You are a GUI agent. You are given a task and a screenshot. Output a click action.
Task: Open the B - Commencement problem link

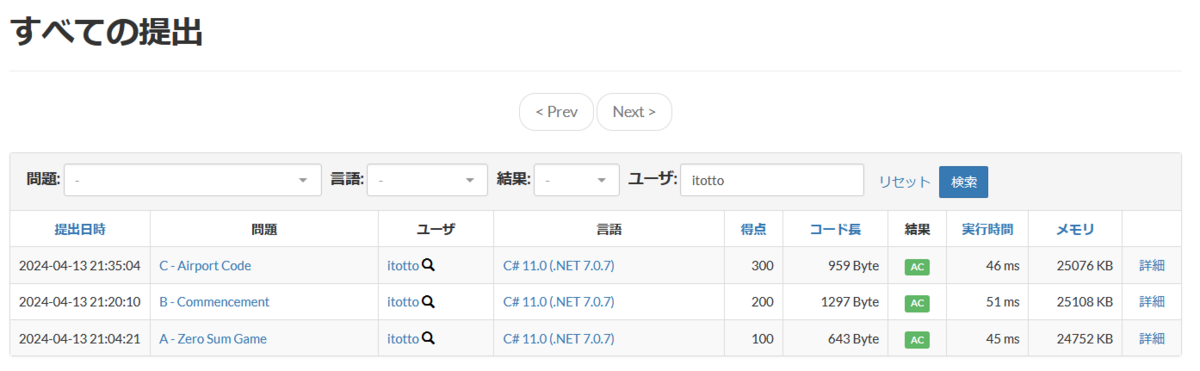214,302
